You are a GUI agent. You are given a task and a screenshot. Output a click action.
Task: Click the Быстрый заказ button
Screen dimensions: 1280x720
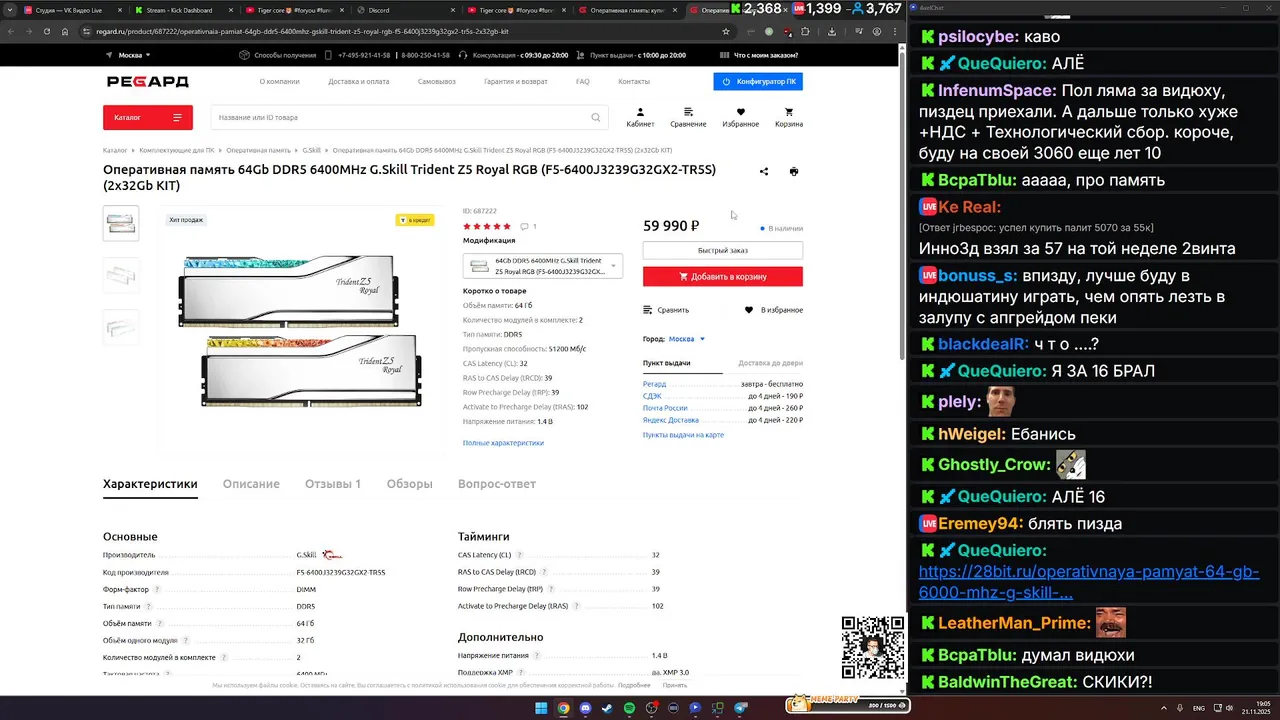coord(723,250)
